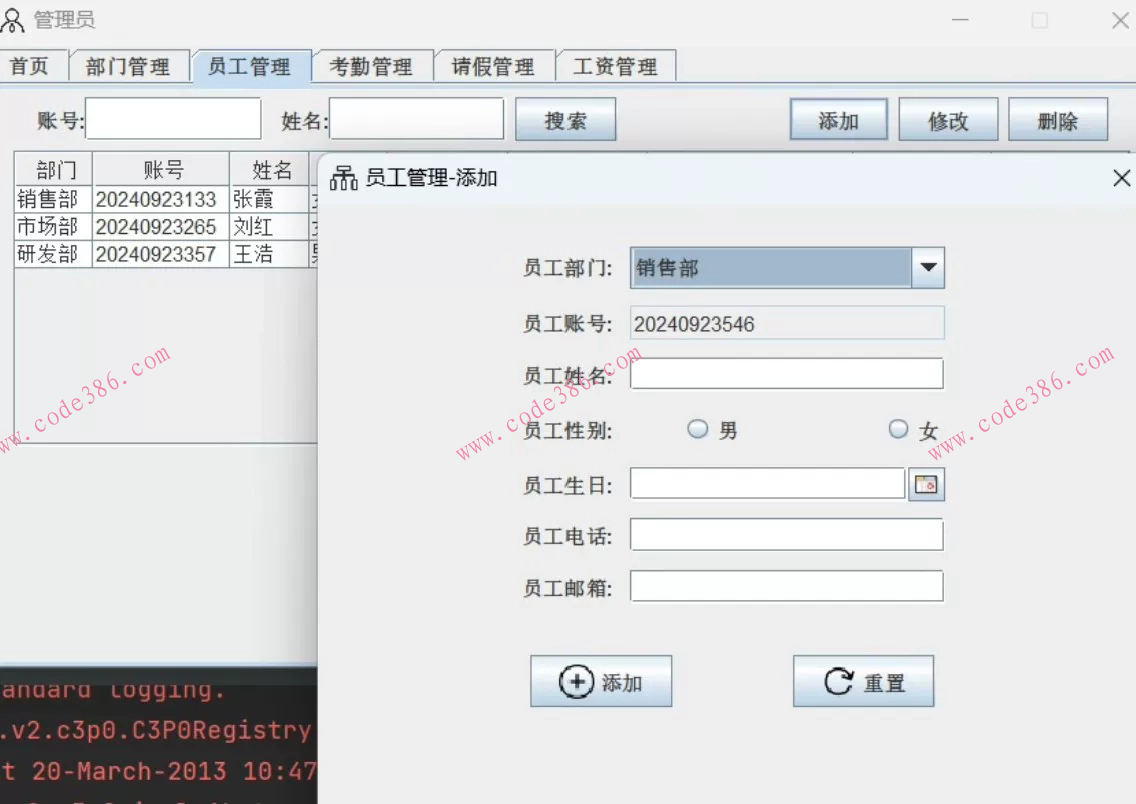
Task: Select the 男 gender radio button
Action: click(x=697, y=429)
